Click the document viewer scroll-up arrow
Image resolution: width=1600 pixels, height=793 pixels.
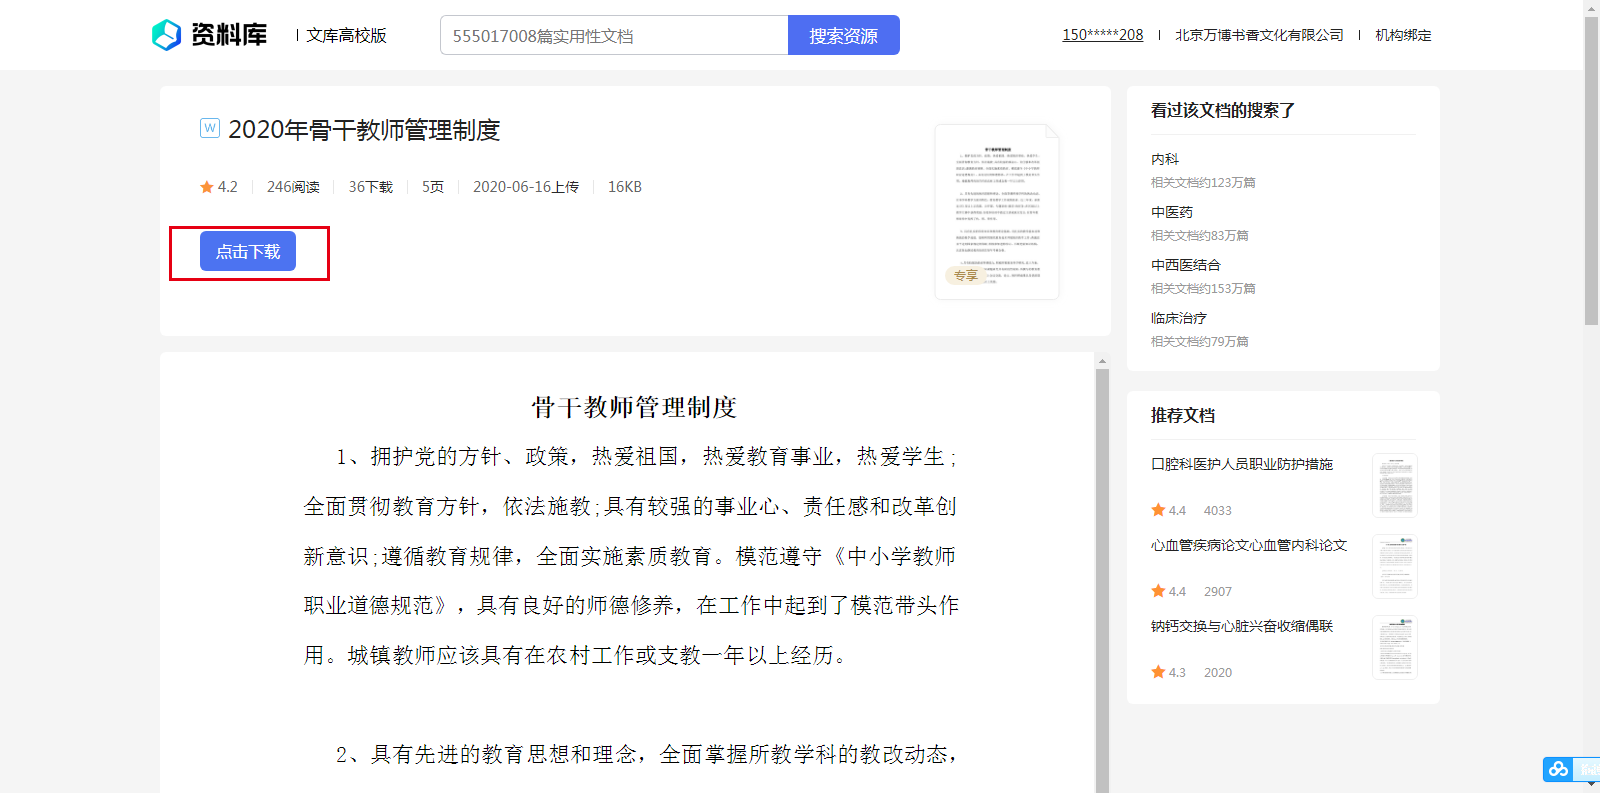[1102, 361]
